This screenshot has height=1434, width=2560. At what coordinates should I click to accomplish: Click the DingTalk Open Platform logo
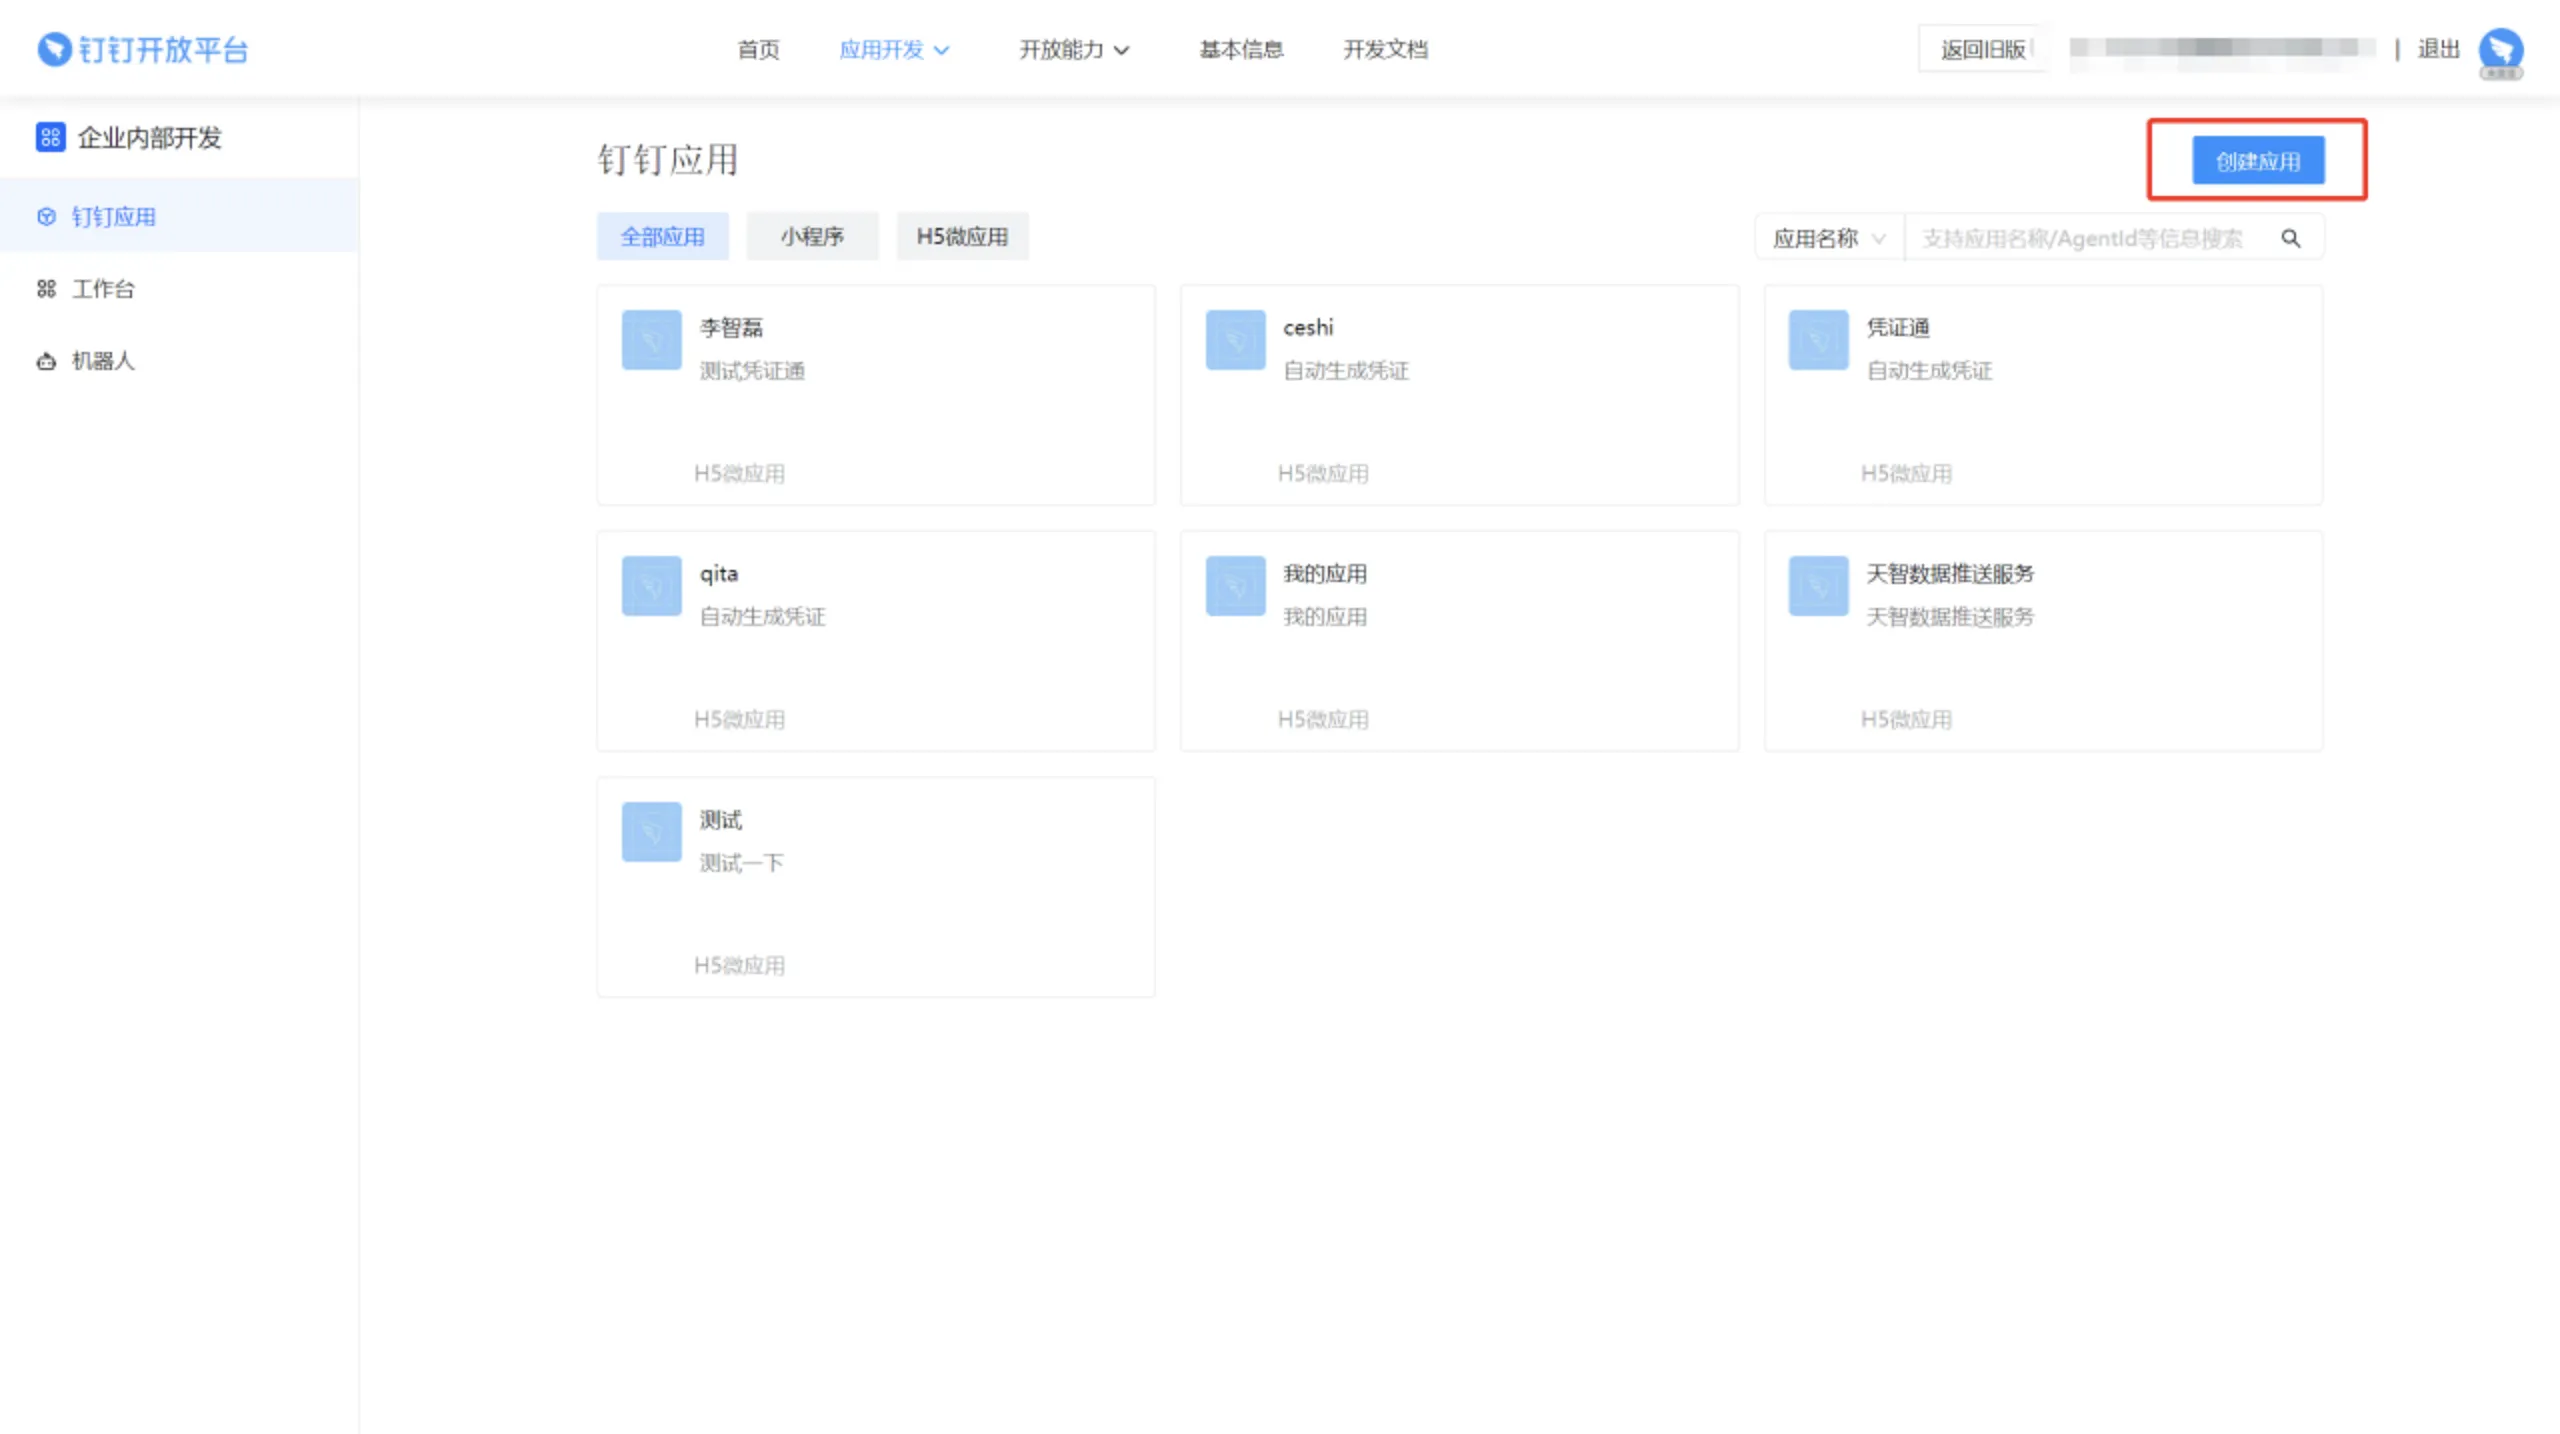[x=143, y=49]
